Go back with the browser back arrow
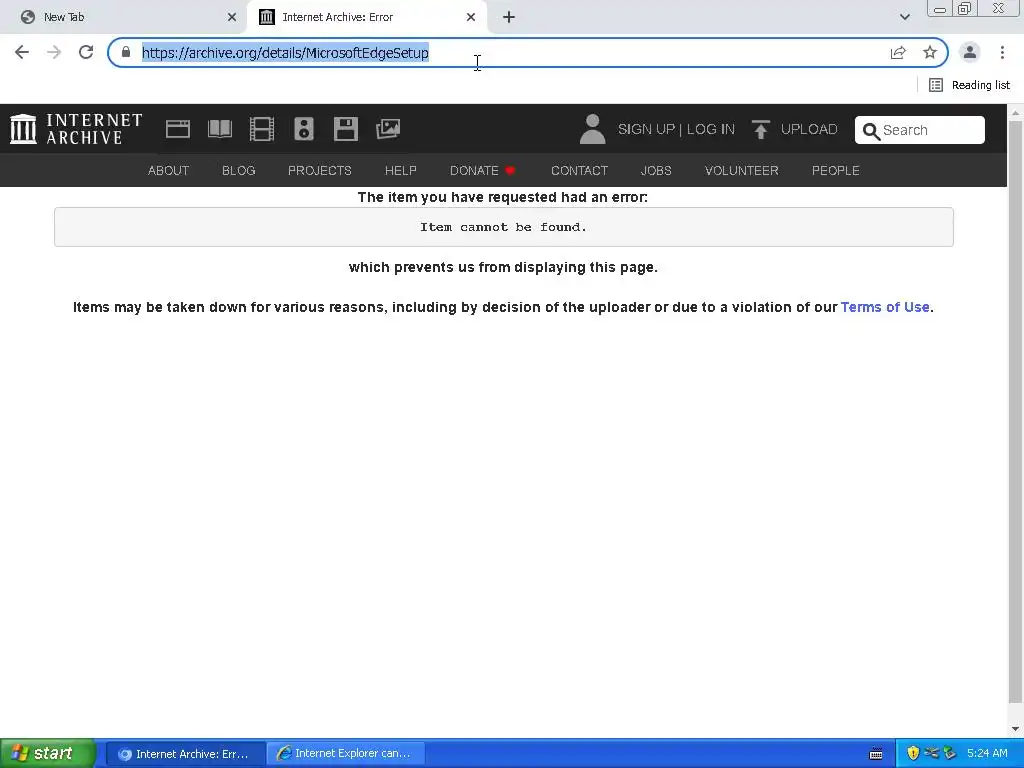1024x768 pixels. (x=22, y=52)
